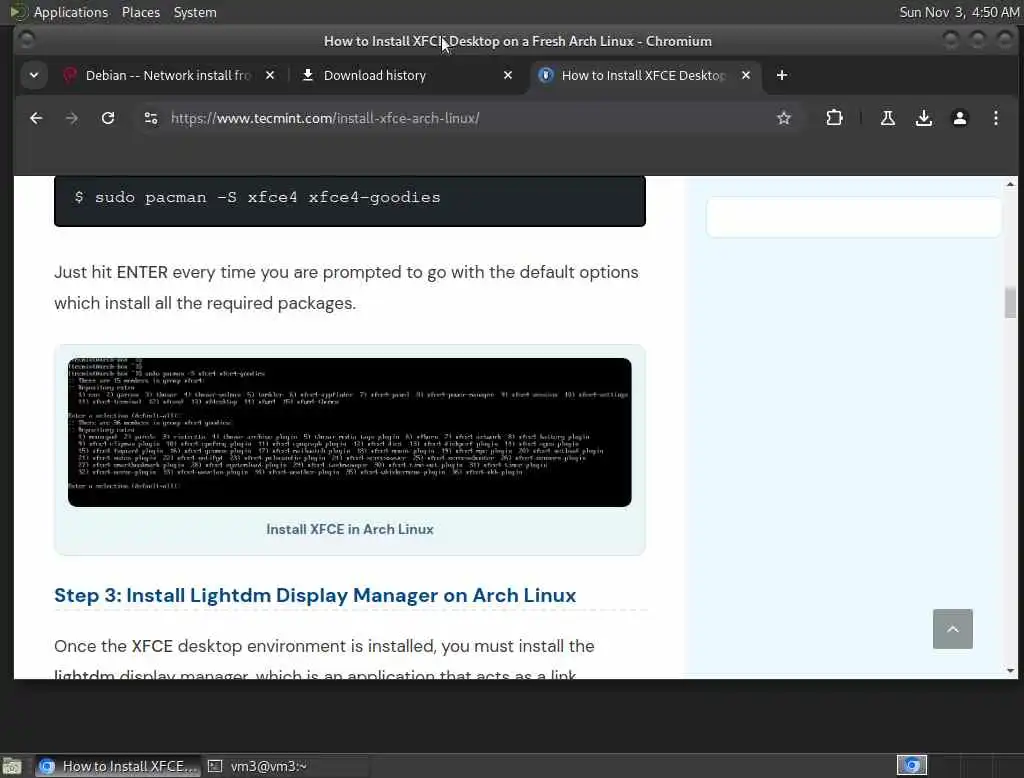The width and height of the screenshot is (1024, 778).
Task: Click the 'Just hit ENTER' paragraph text
Action: click(346, 287)
